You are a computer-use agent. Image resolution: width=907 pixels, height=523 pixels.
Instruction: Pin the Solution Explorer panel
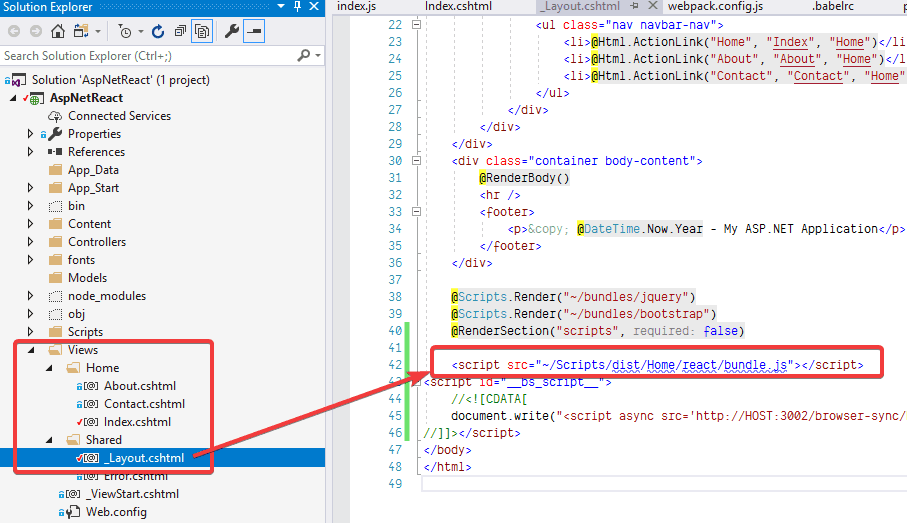click(297, 7)
